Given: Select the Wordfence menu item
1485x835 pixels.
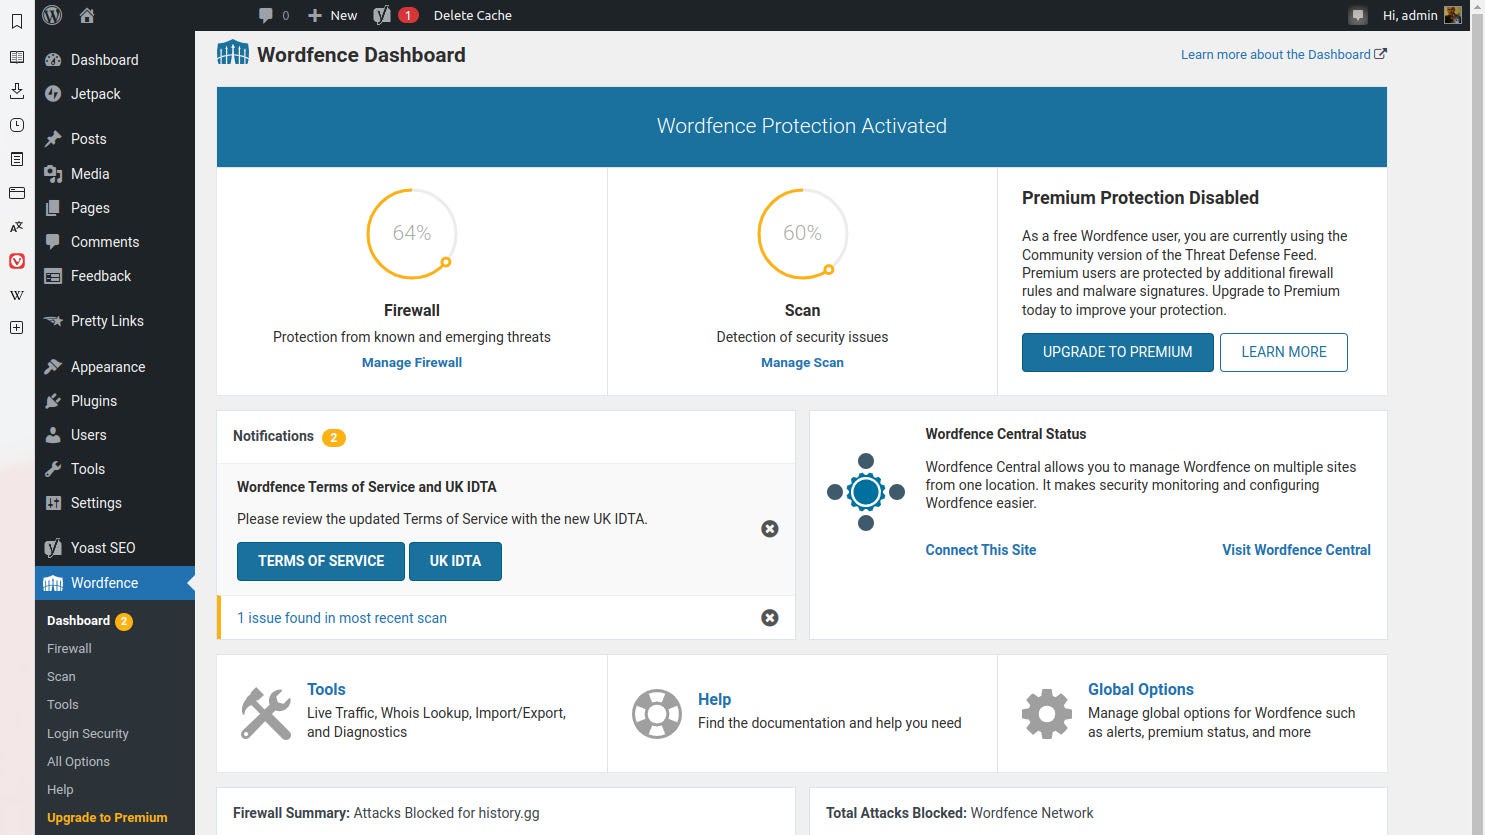Looking at the screenshot, I should pyautogui.click(x=115, y=583).
